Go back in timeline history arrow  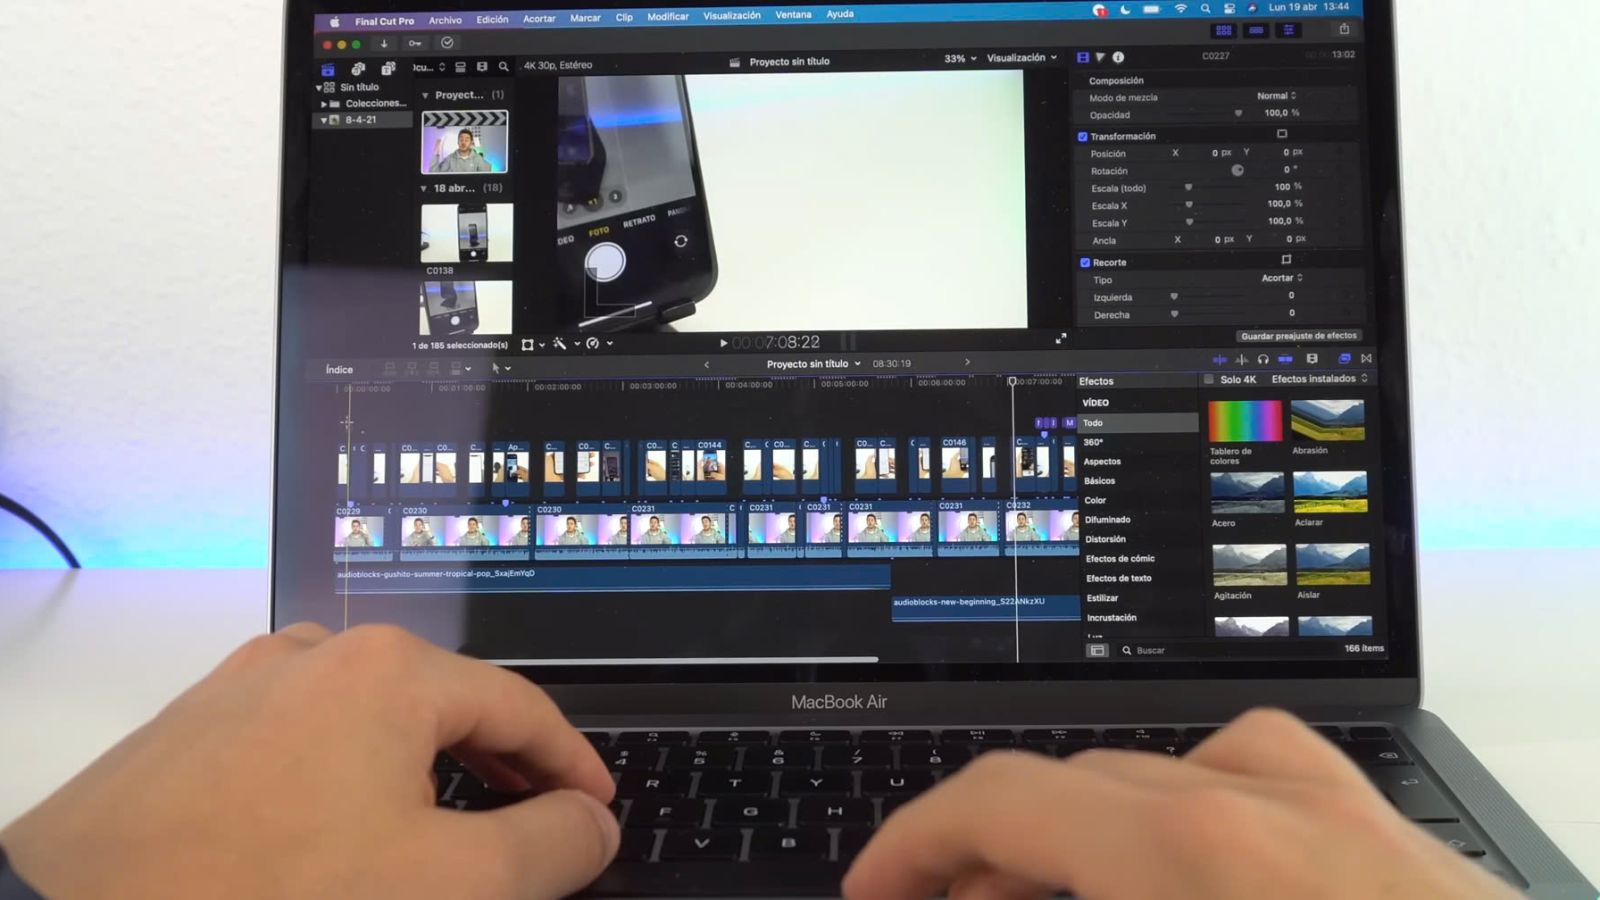pos(707,365)
